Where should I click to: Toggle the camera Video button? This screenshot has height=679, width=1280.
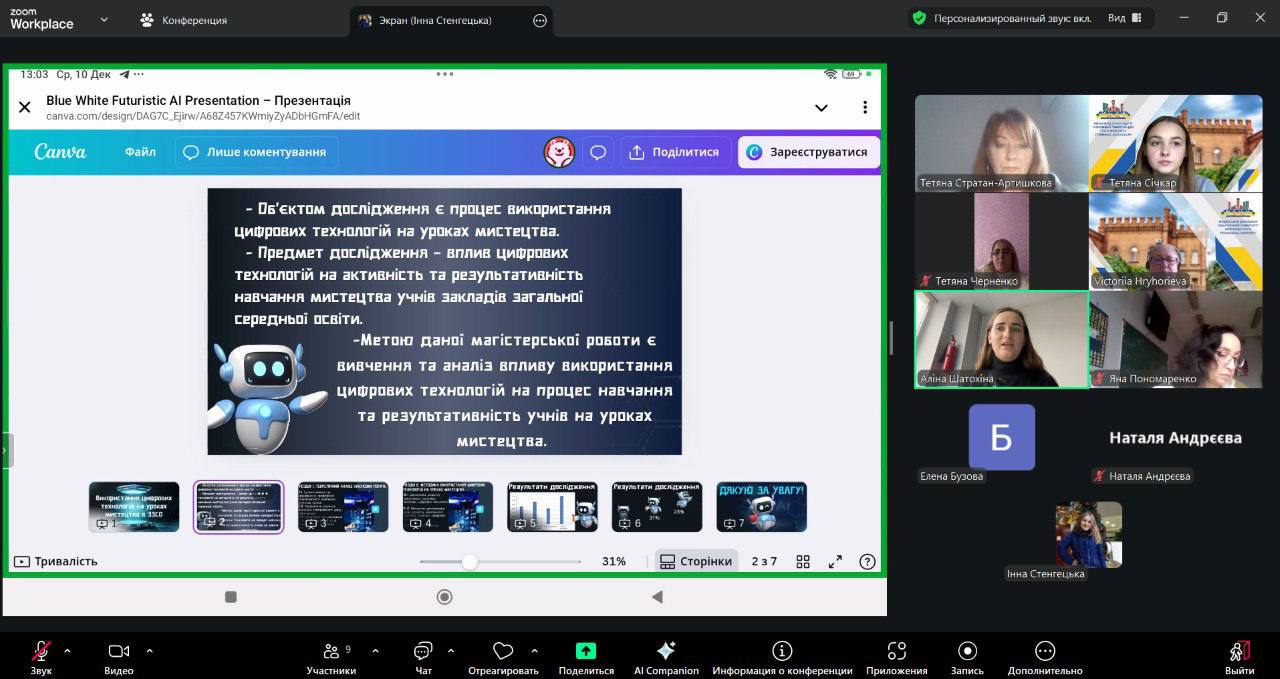click(x=118, y=651)
